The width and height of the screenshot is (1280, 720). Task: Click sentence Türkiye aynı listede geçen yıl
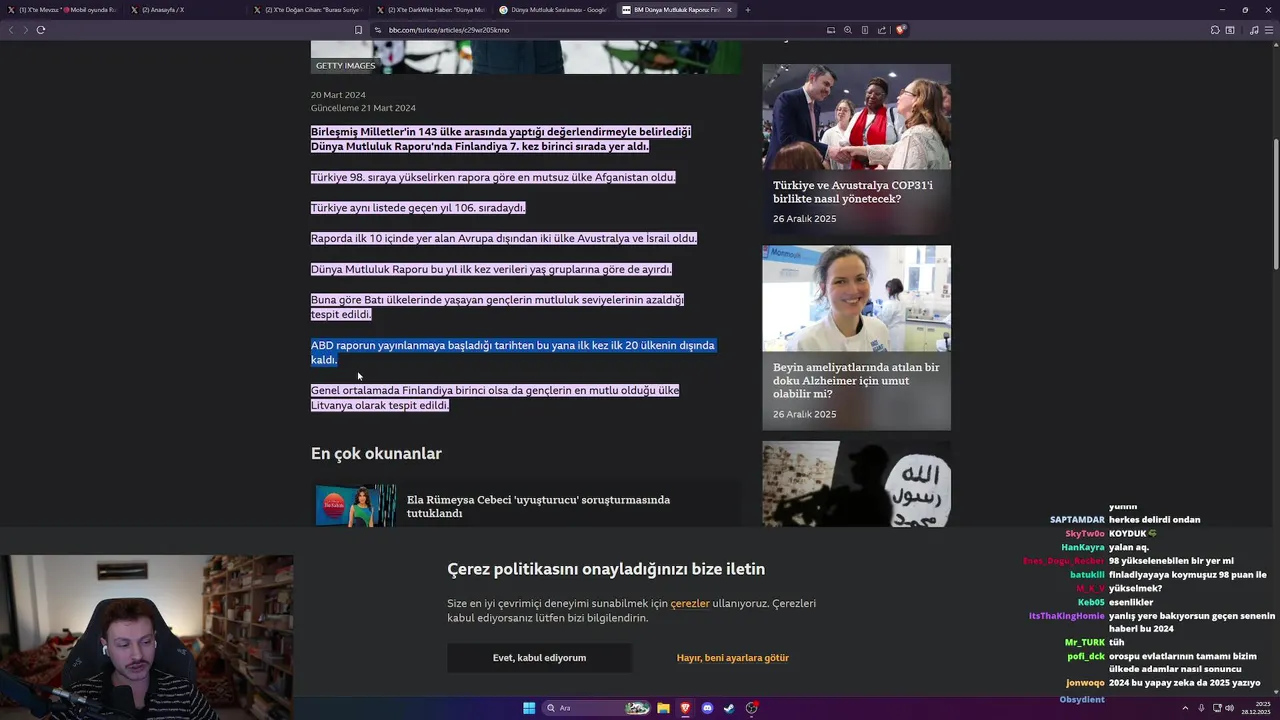(418, 208)
